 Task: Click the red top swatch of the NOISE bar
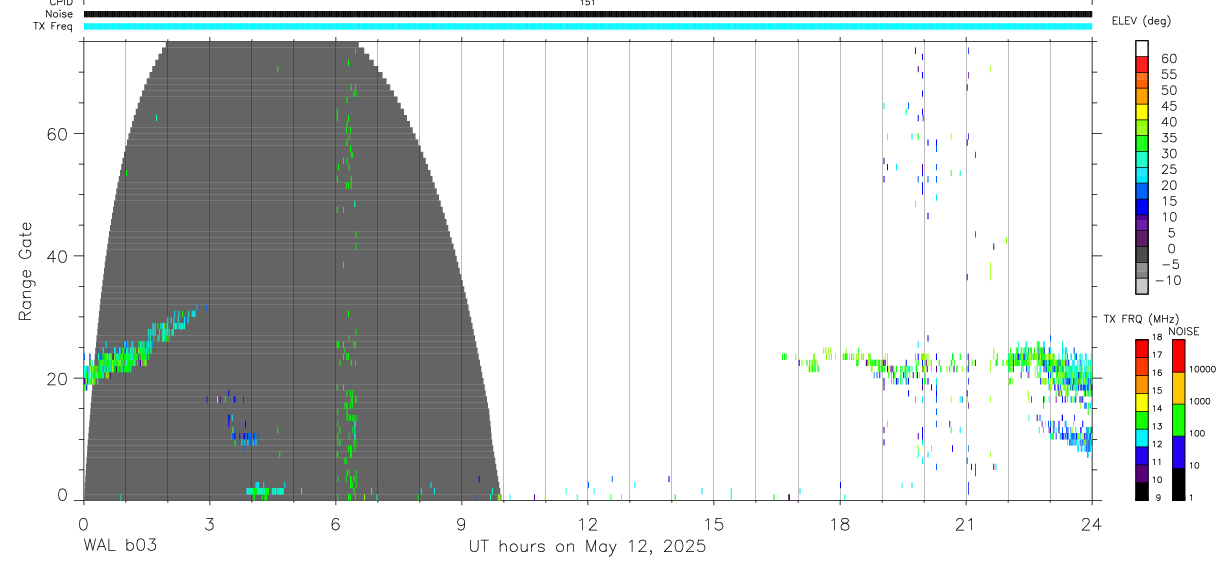coord(1178,356)
